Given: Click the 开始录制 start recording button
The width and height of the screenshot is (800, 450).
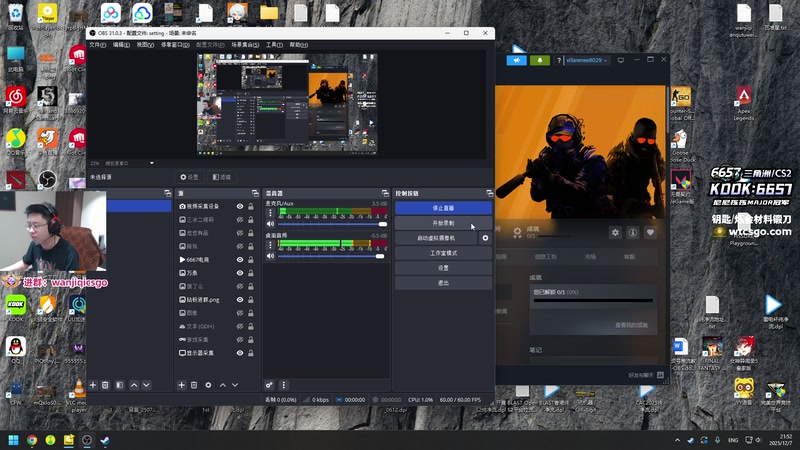Looking at the screenshot, I should click(x=443, y=223).
